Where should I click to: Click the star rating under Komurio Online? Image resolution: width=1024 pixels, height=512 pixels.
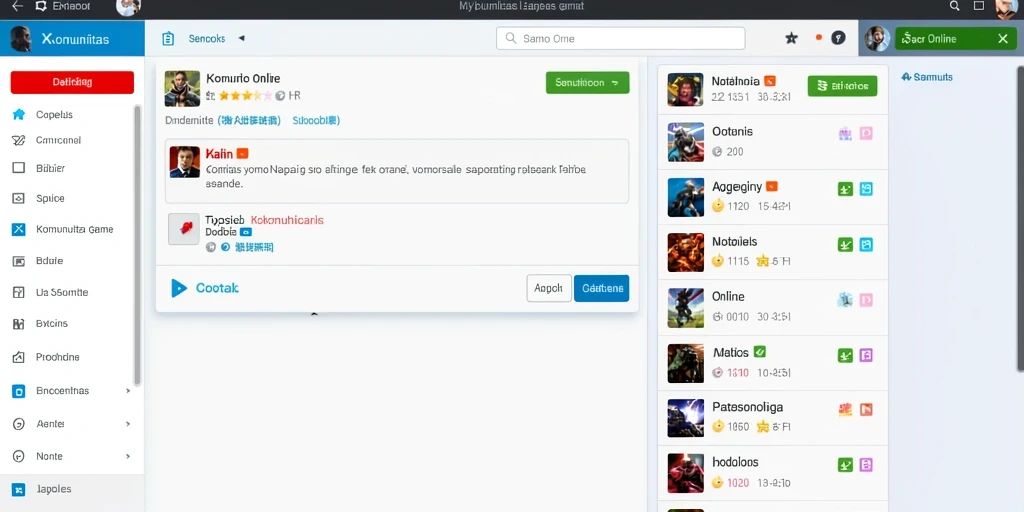[245, 95]
